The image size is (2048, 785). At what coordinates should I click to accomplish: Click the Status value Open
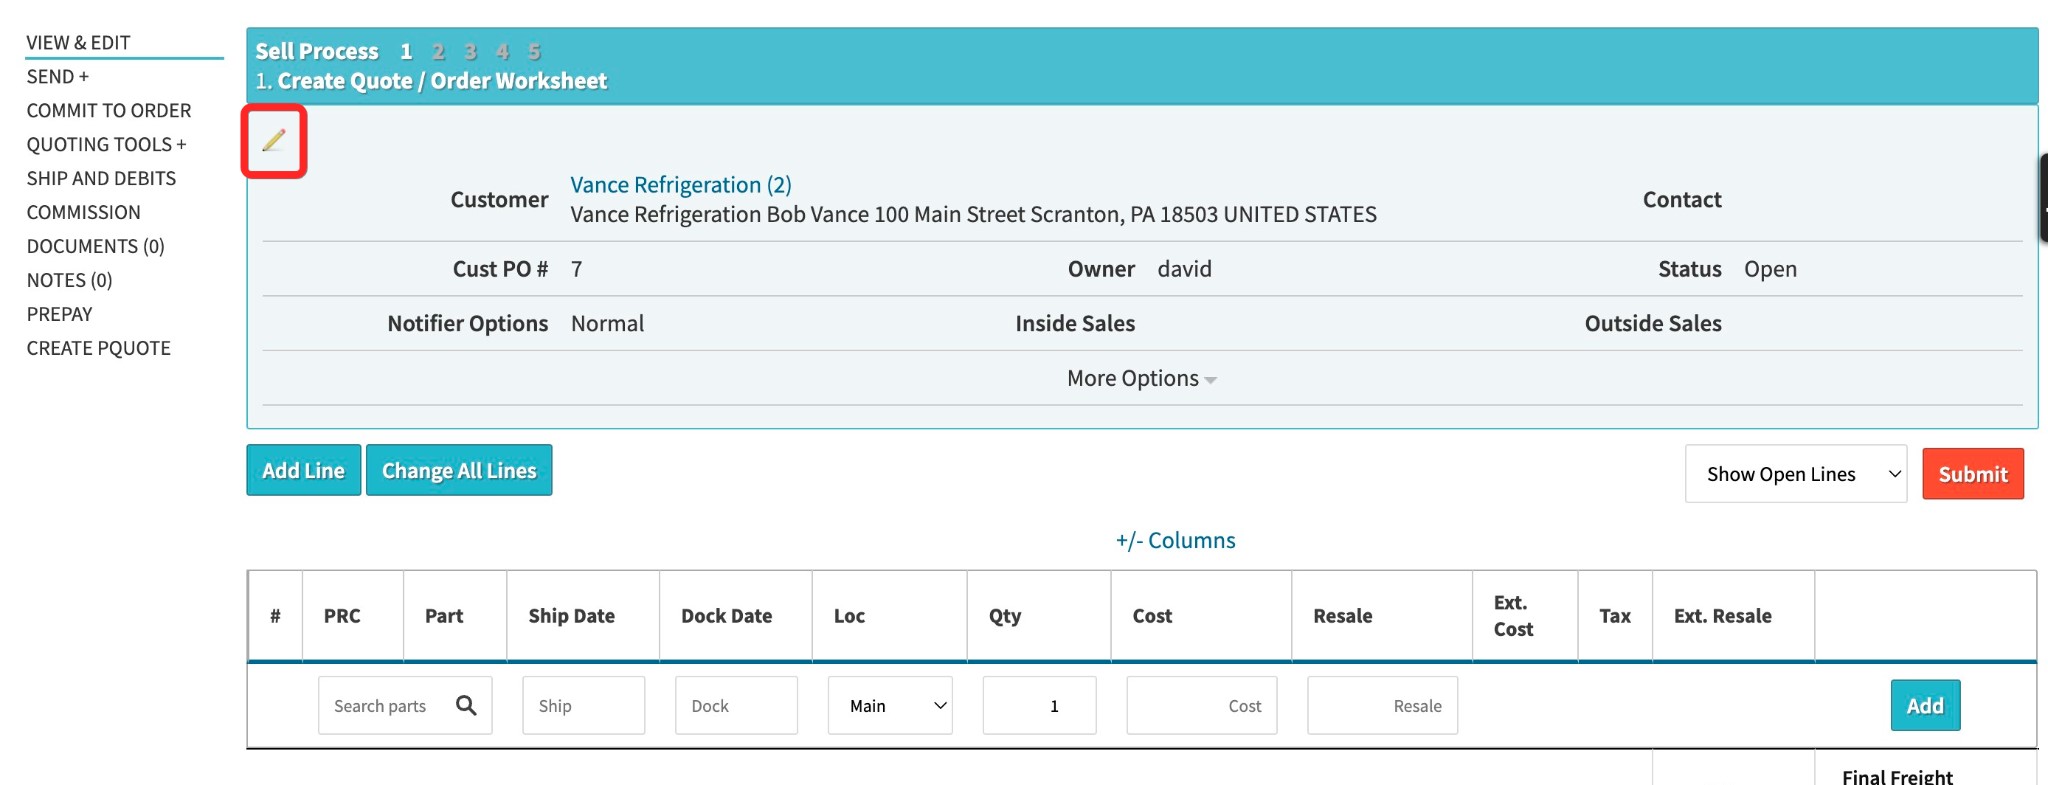click(1771, 269)
